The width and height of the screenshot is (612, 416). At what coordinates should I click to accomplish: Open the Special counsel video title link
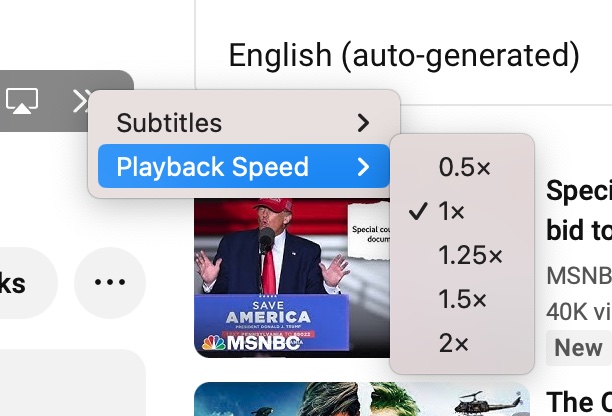pos(579,210)
